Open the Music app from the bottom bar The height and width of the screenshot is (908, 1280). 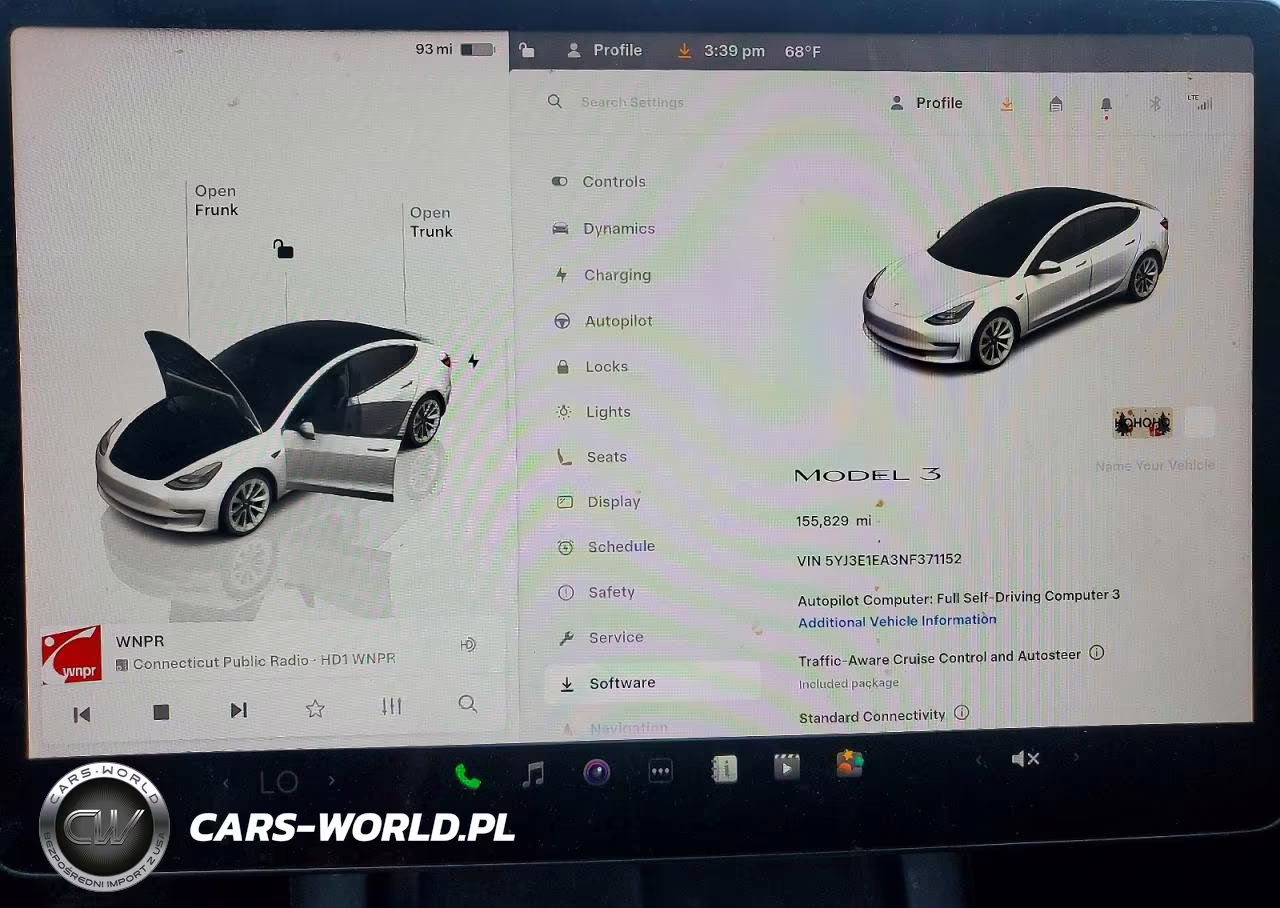pos(534,773)
